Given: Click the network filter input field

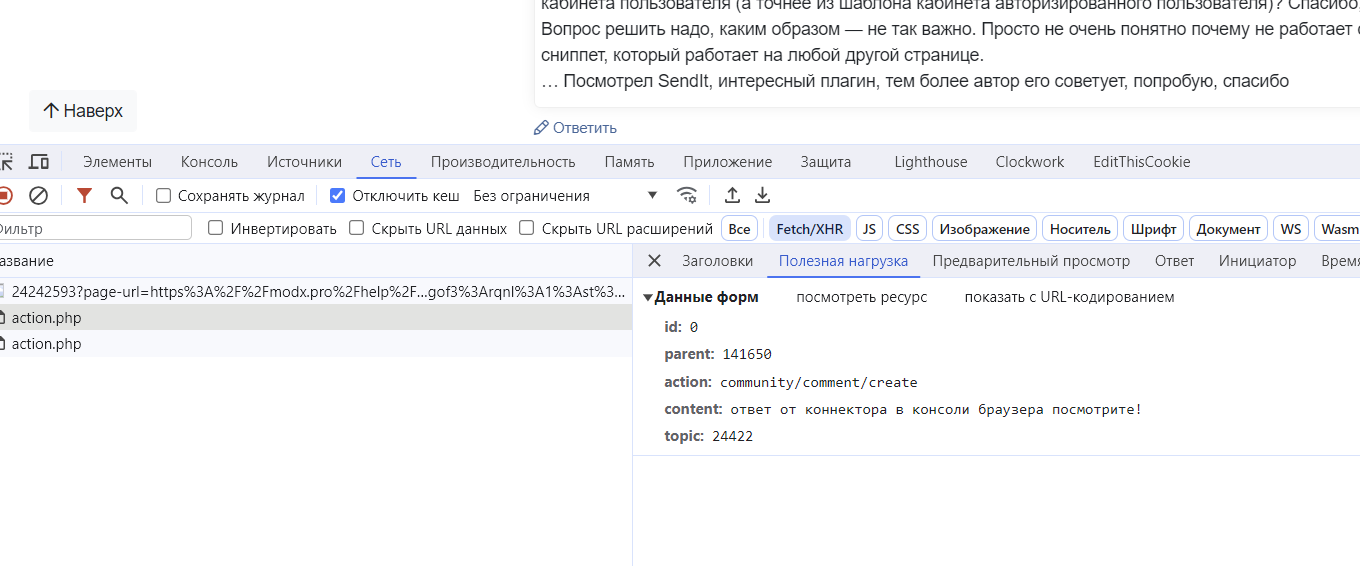Looking at the screenshot, I should click(93, 229).
